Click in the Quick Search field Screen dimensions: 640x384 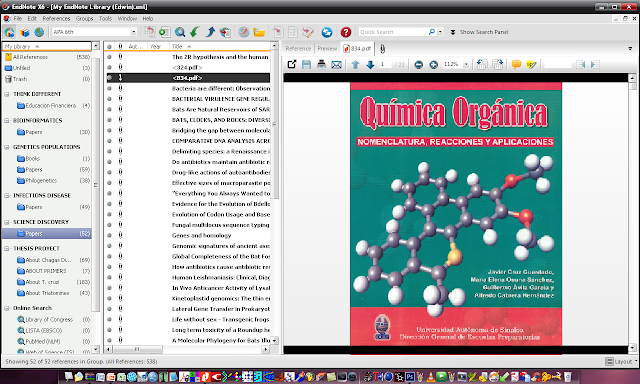point(393,32)
